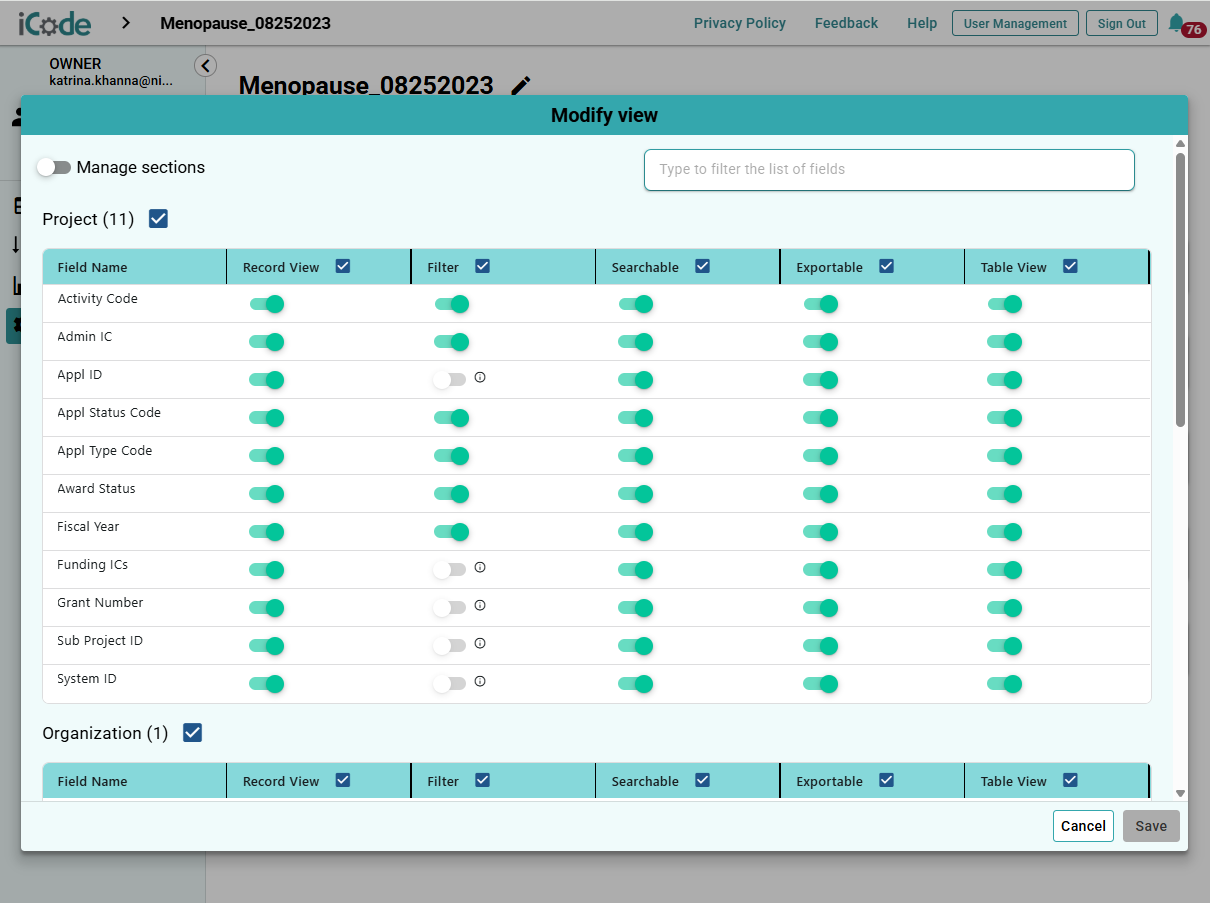Click the iCode logo
The width and height of the screenshot is (1210, 903).
point(55,23)
